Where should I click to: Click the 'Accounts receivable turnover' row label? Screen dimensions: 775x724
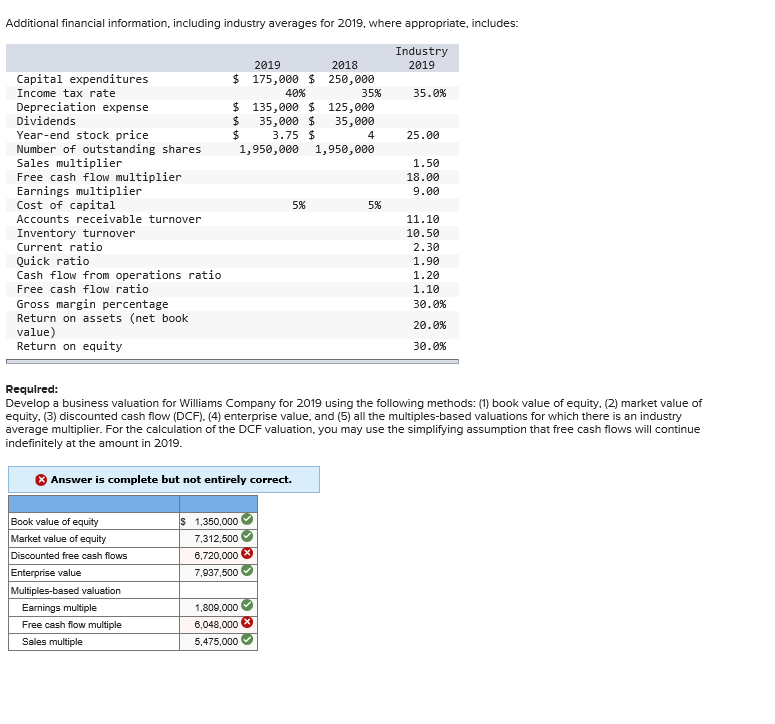tap(109, 219)
